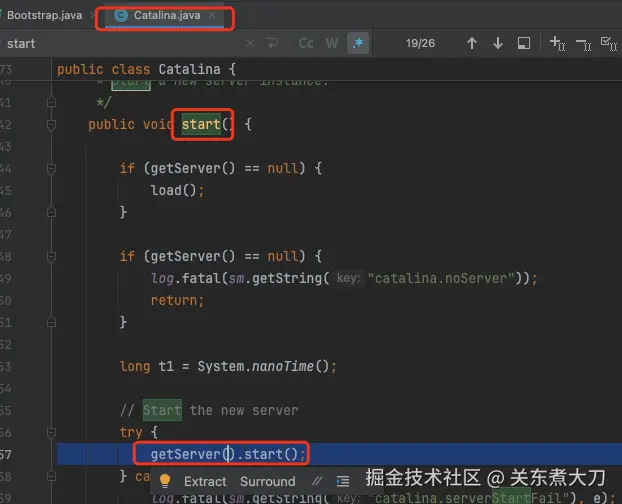Click the load(); call
Viewport: 622px width, 504px height.
177,191
